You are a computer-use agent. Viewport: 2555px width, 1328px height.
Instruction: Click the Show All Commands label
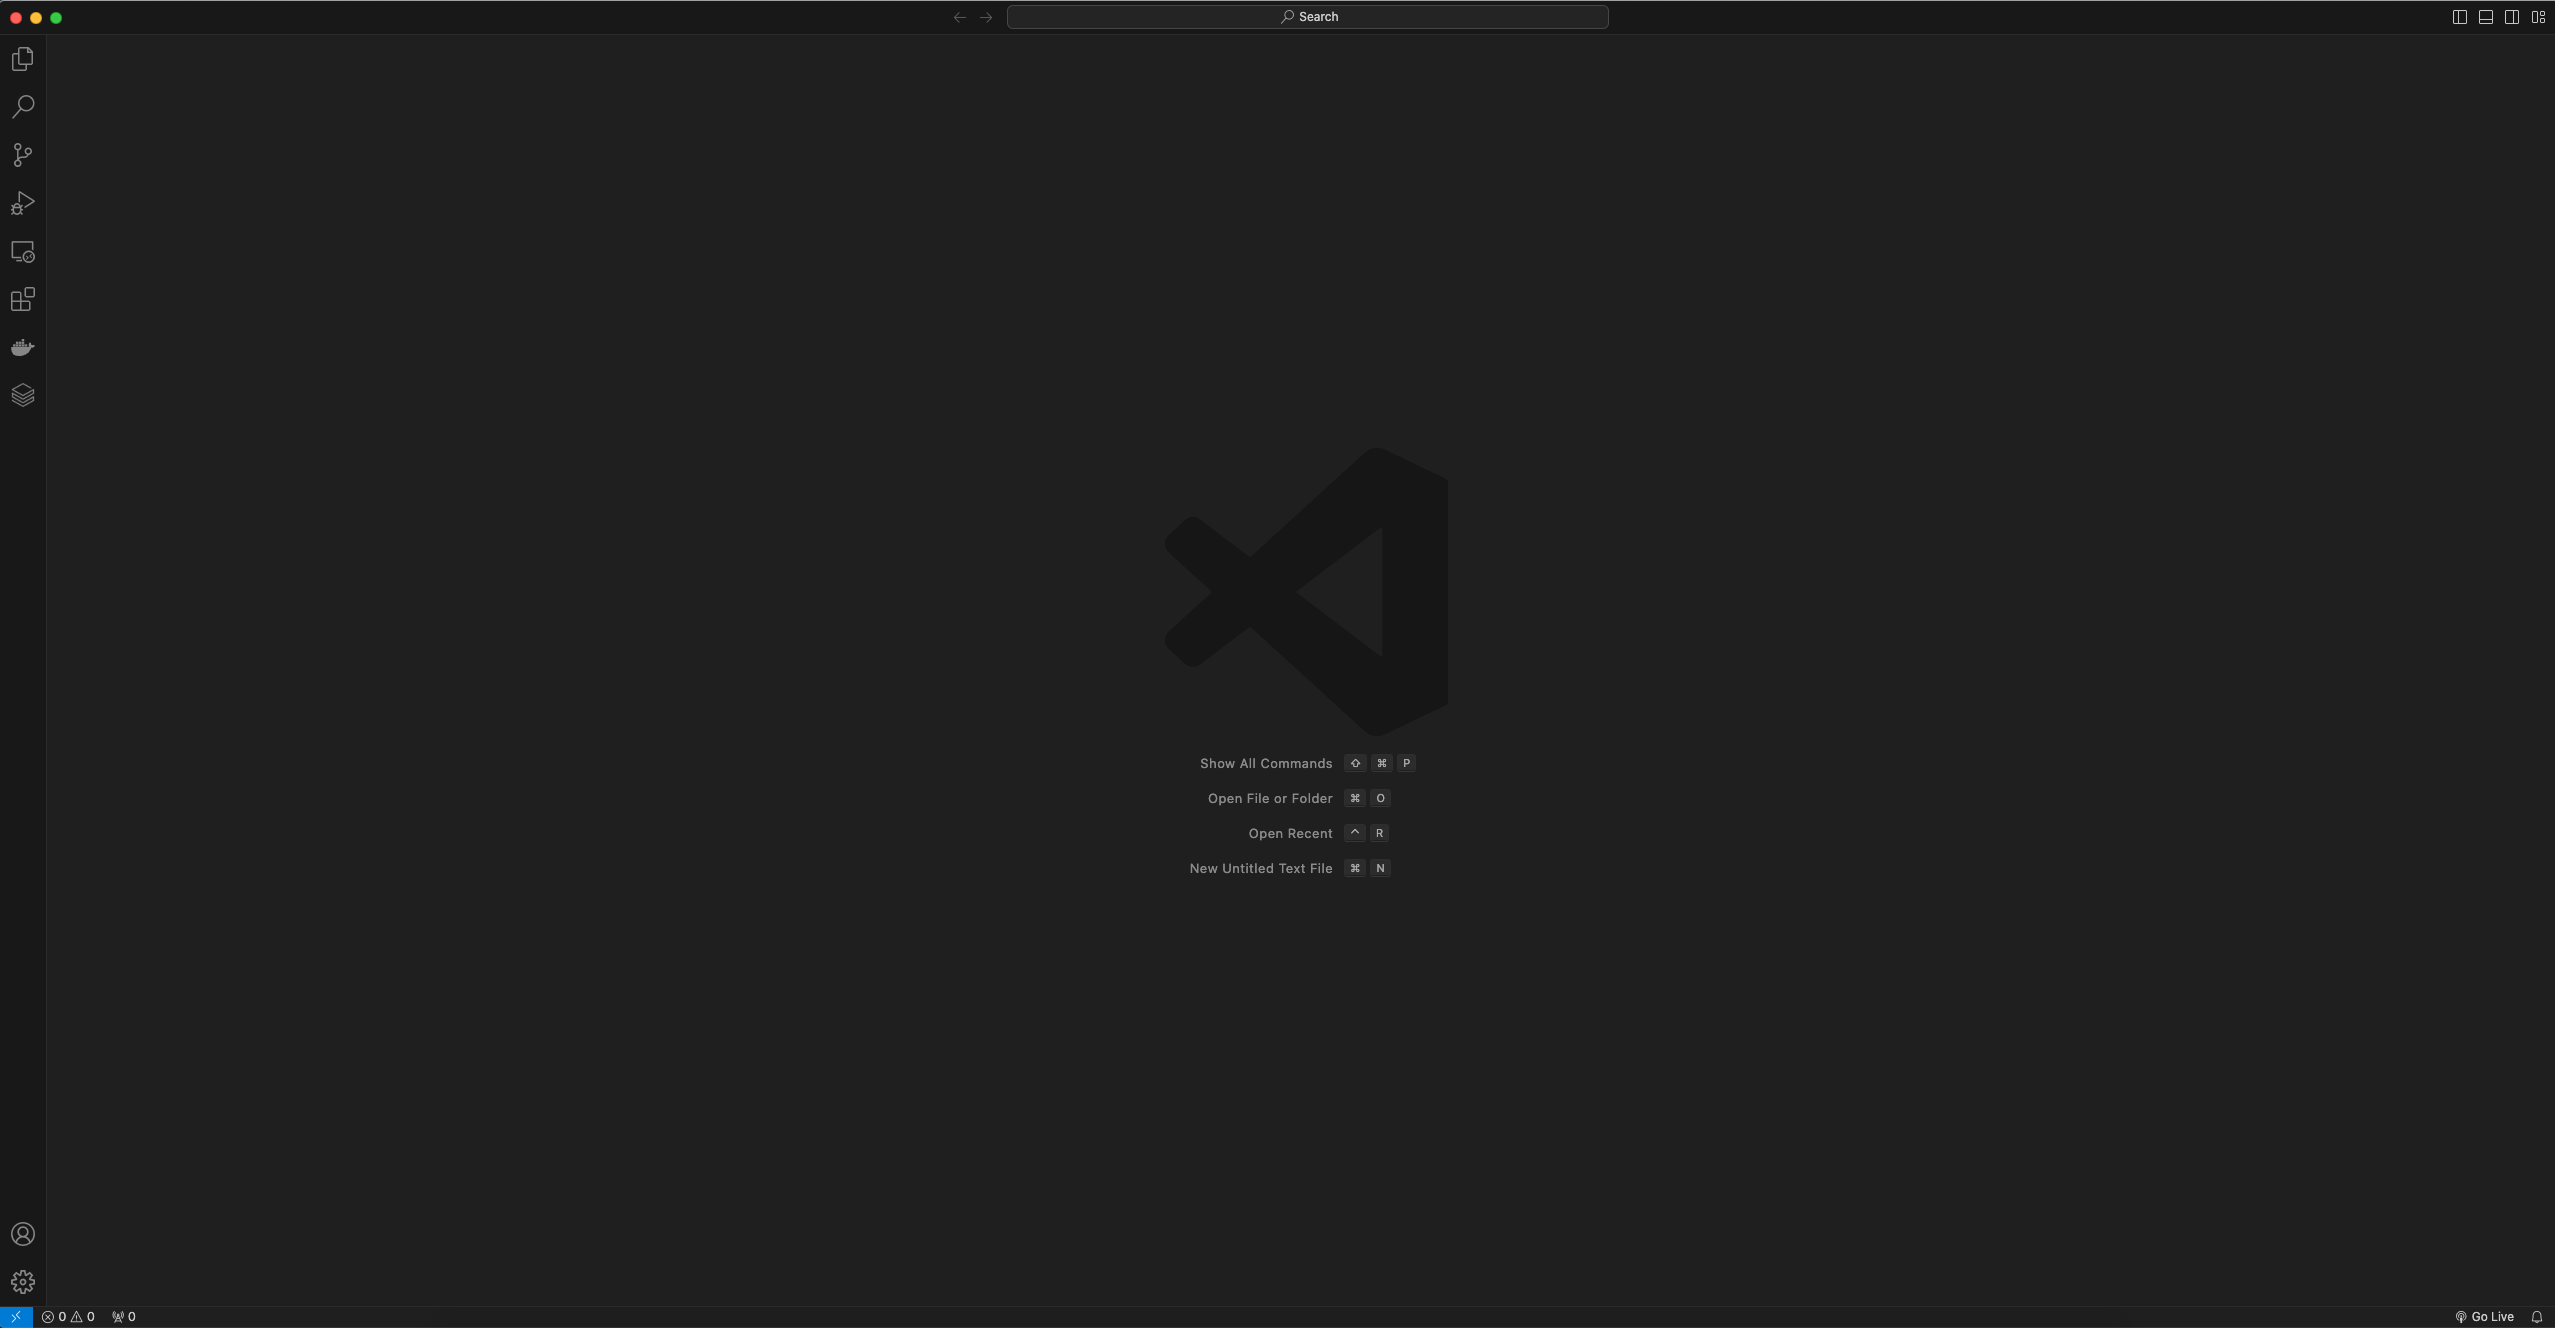pos(1266,764)
